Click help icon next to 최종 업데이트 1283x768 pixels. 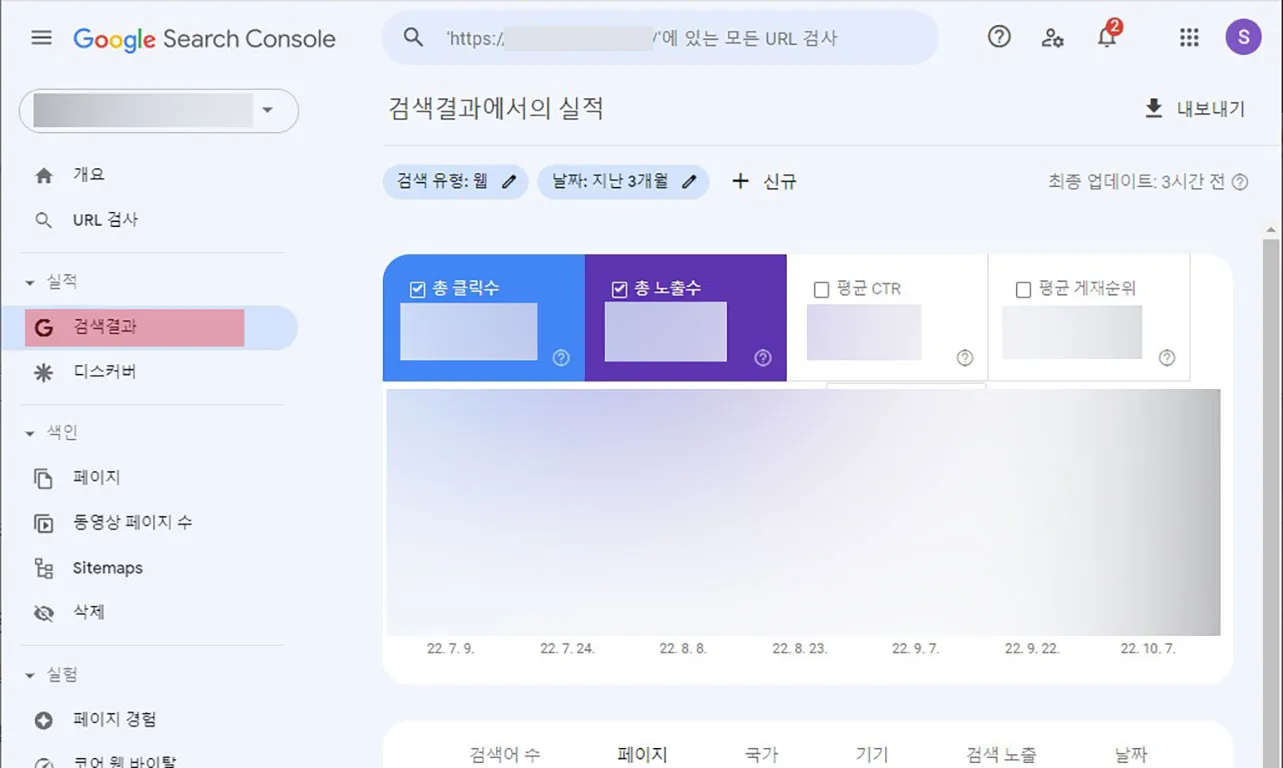click(x=1240, y=182)
